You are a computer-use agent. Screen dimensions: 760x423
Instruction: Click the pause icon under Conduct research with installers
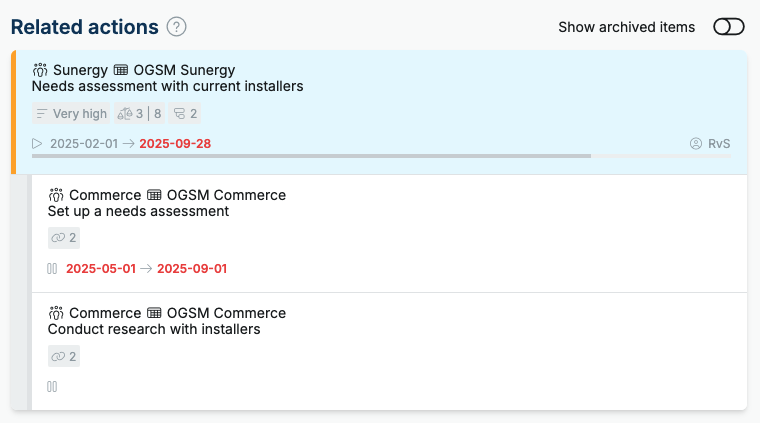(52, 387)
